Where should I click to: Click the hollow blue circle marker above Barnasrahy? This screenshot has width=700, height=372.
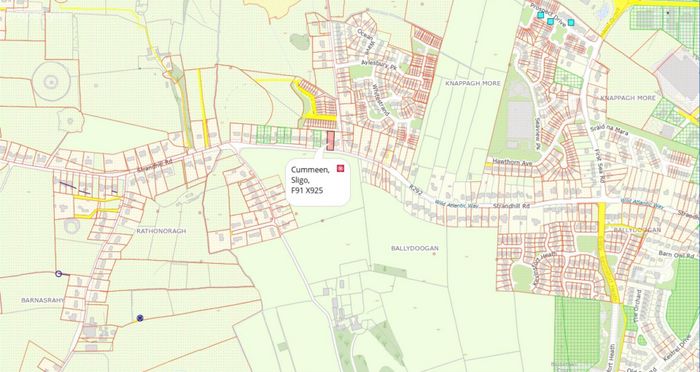point(58,273)
